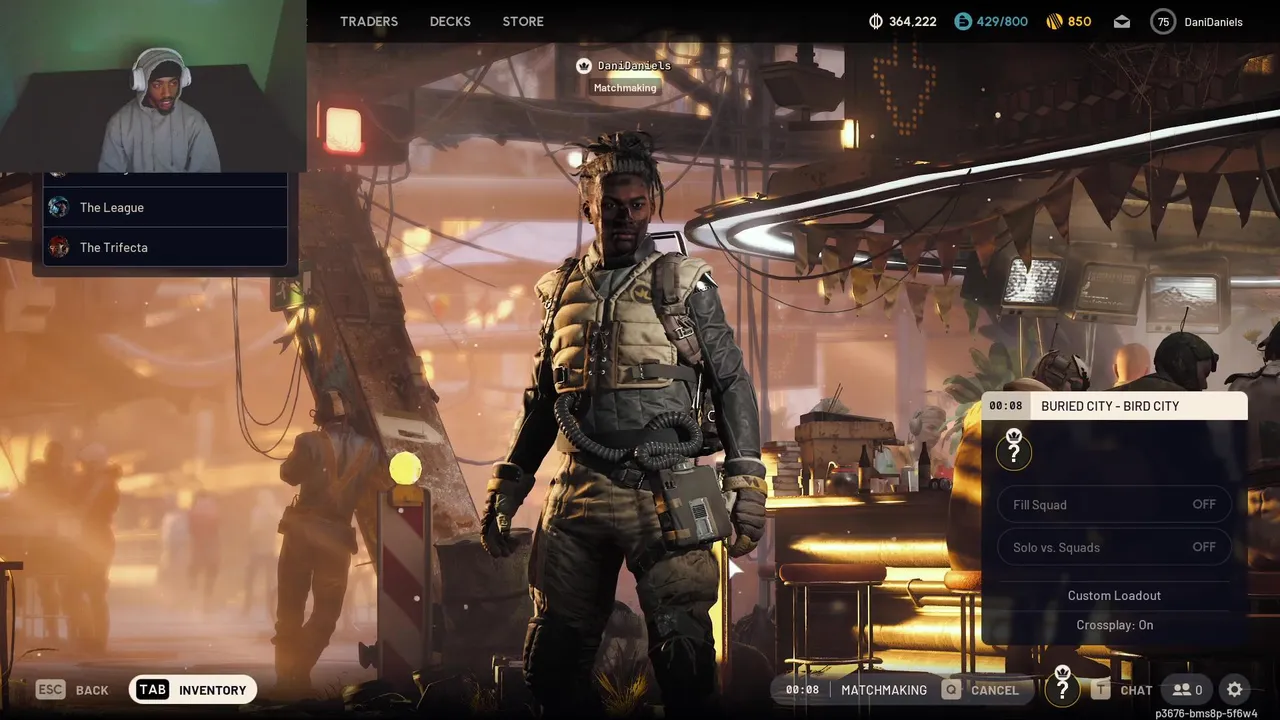Cancel matchmaking
This screenshot has width=1280, height=720.
coord(981,690)
